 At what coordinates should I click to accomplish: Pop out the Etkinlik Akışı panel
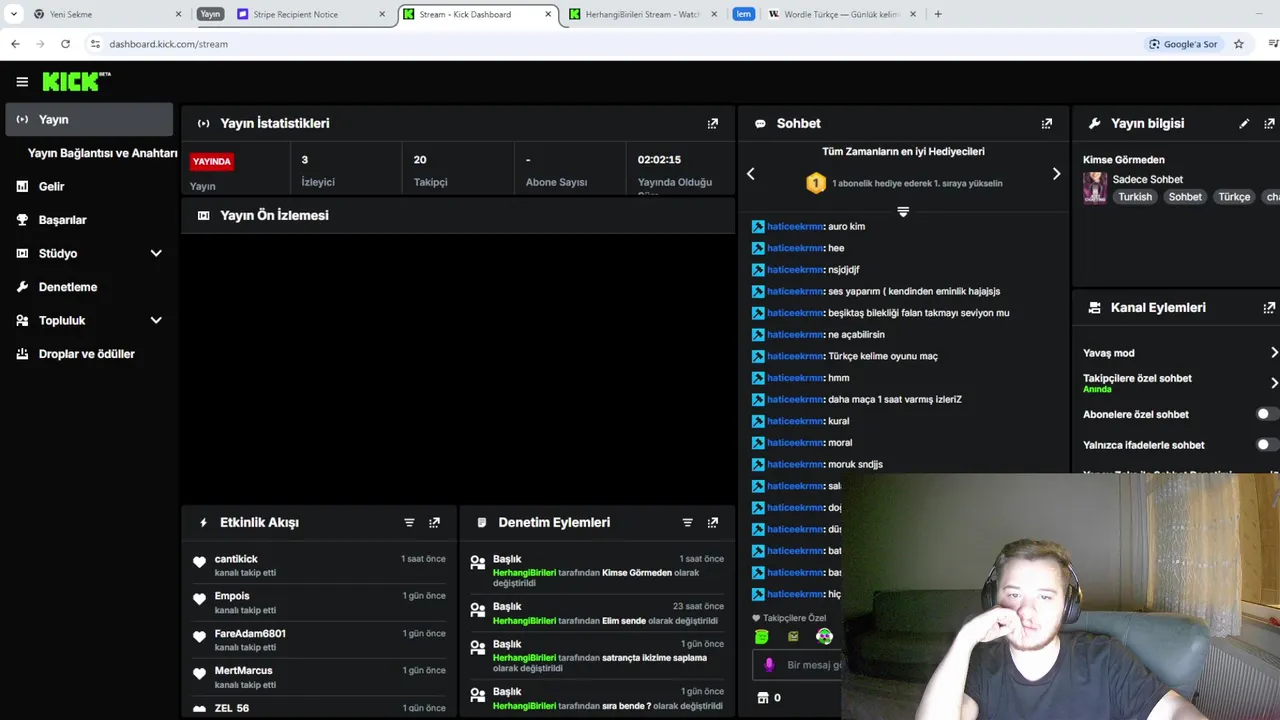[434, 522]
